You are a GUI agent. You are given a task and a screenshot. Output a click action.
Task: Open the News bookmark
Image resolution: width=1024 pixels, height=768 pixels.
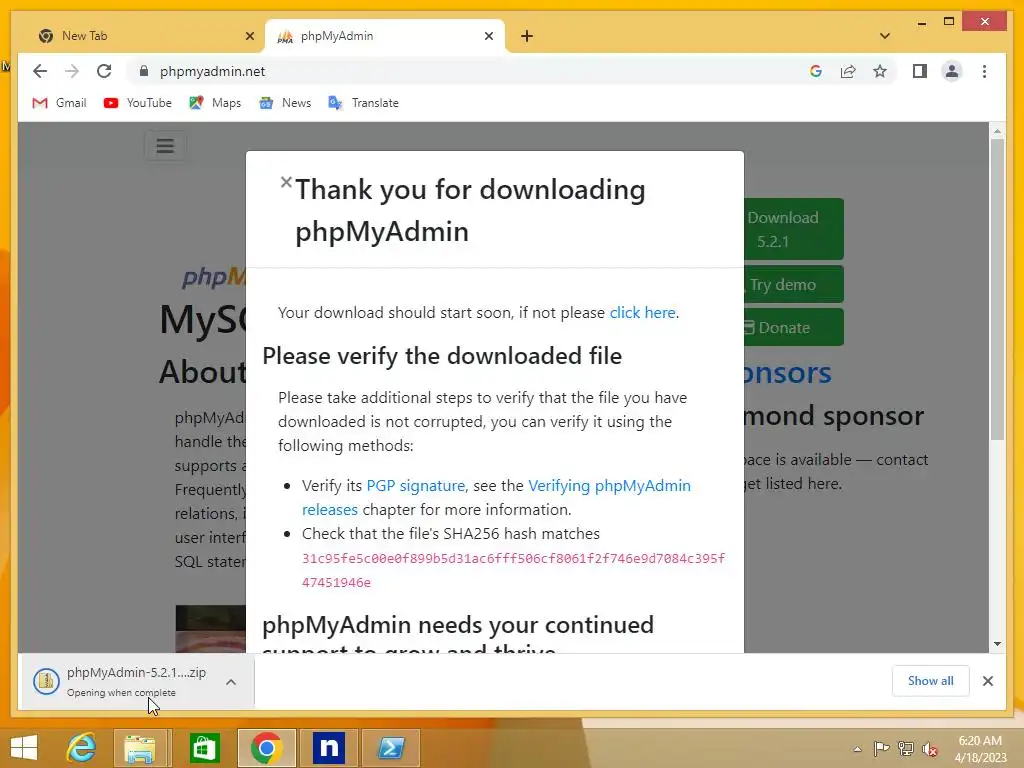pyautogui.click(x=285, y=103)
